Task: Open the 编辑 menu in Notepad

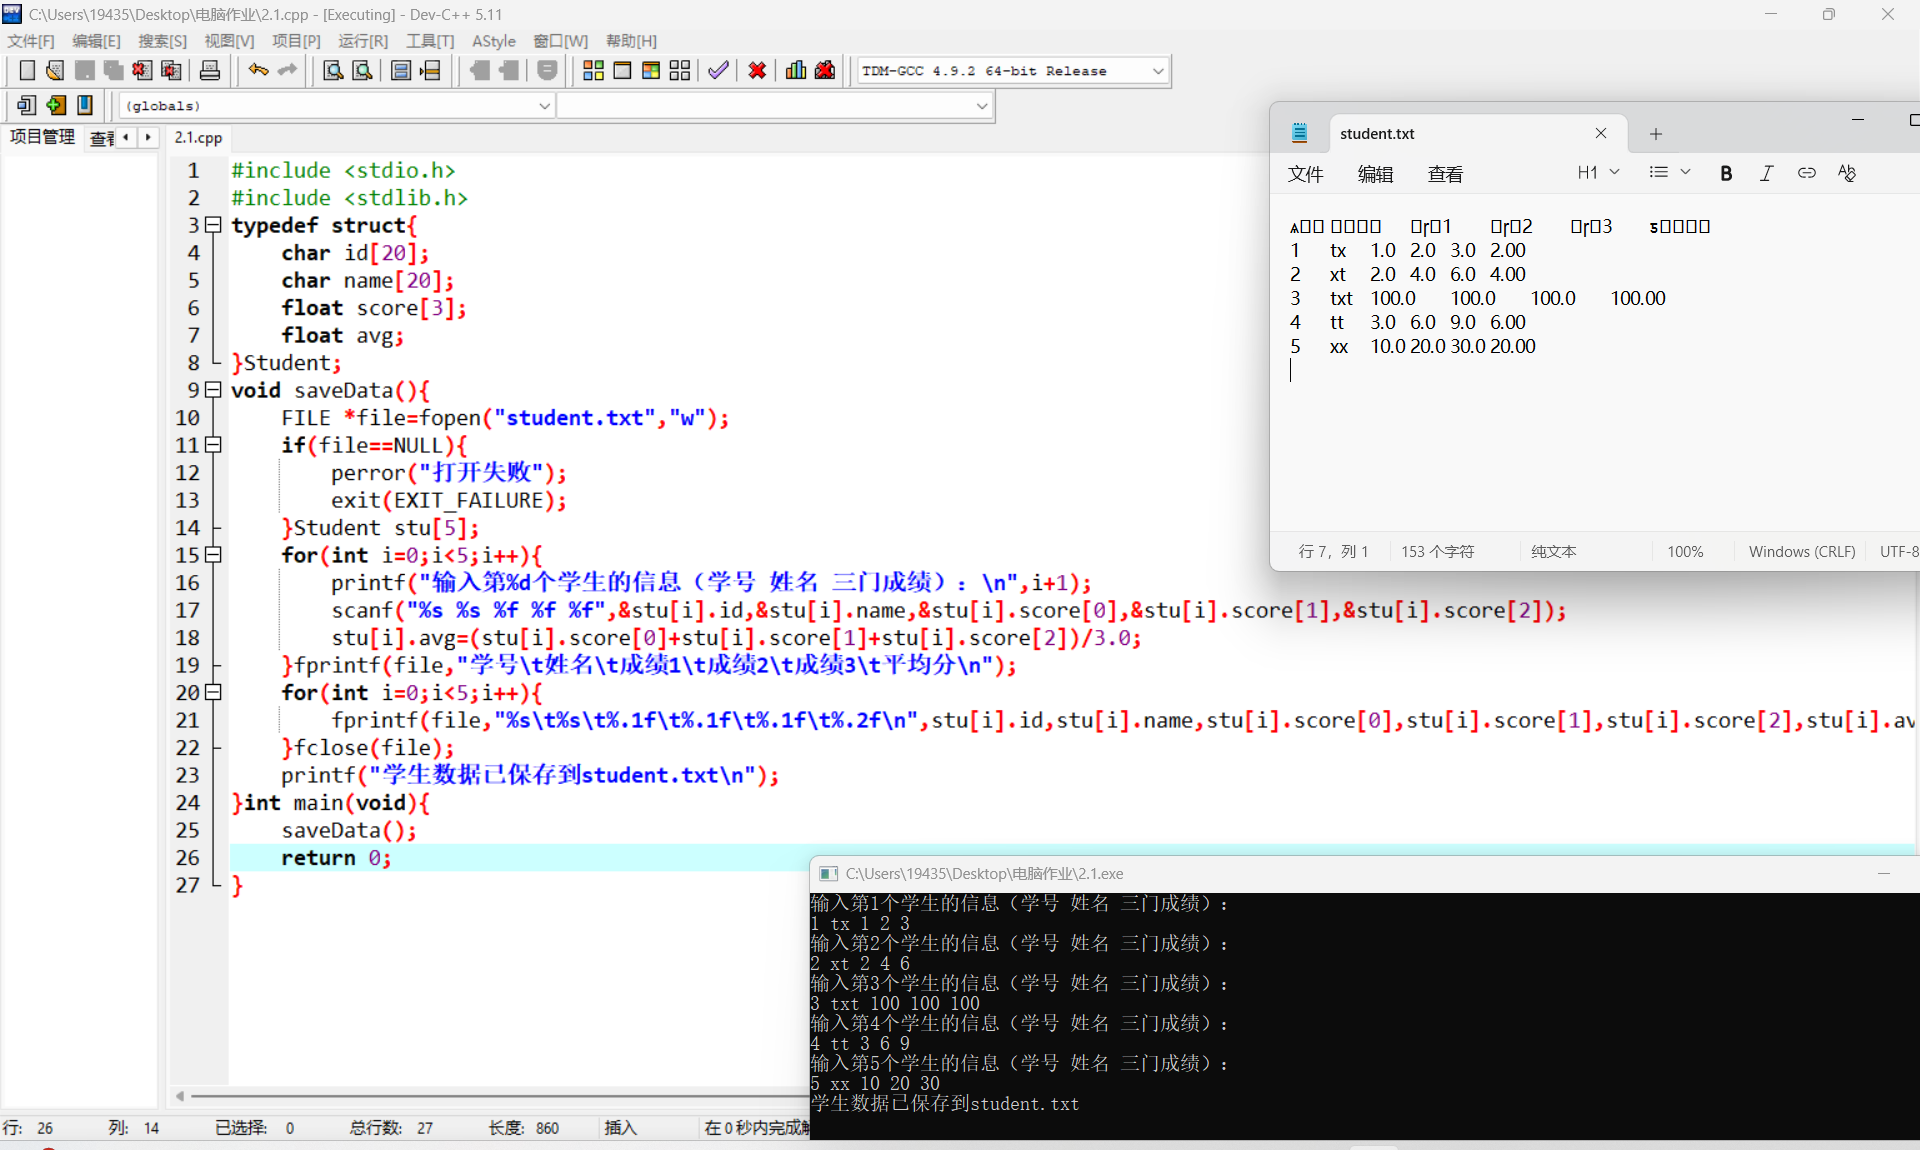Action: coord(1375,174)
